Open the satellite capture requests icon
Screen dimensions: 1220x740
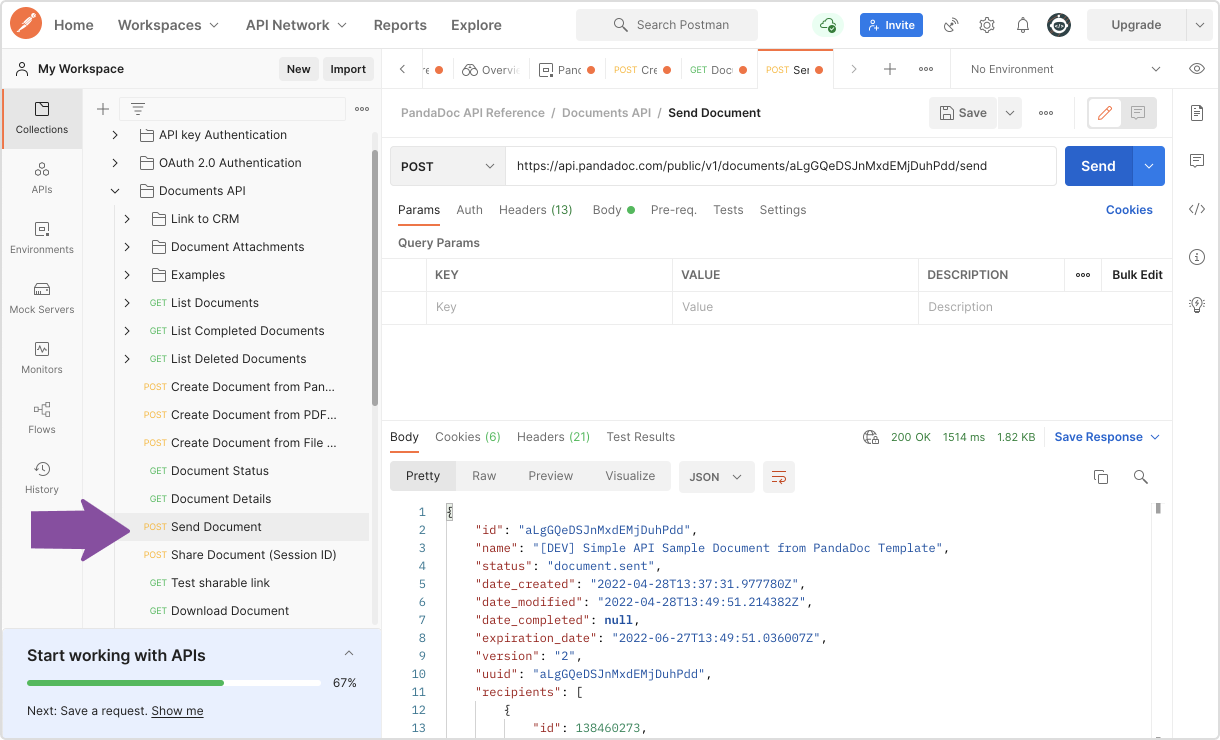coord(951,25)
